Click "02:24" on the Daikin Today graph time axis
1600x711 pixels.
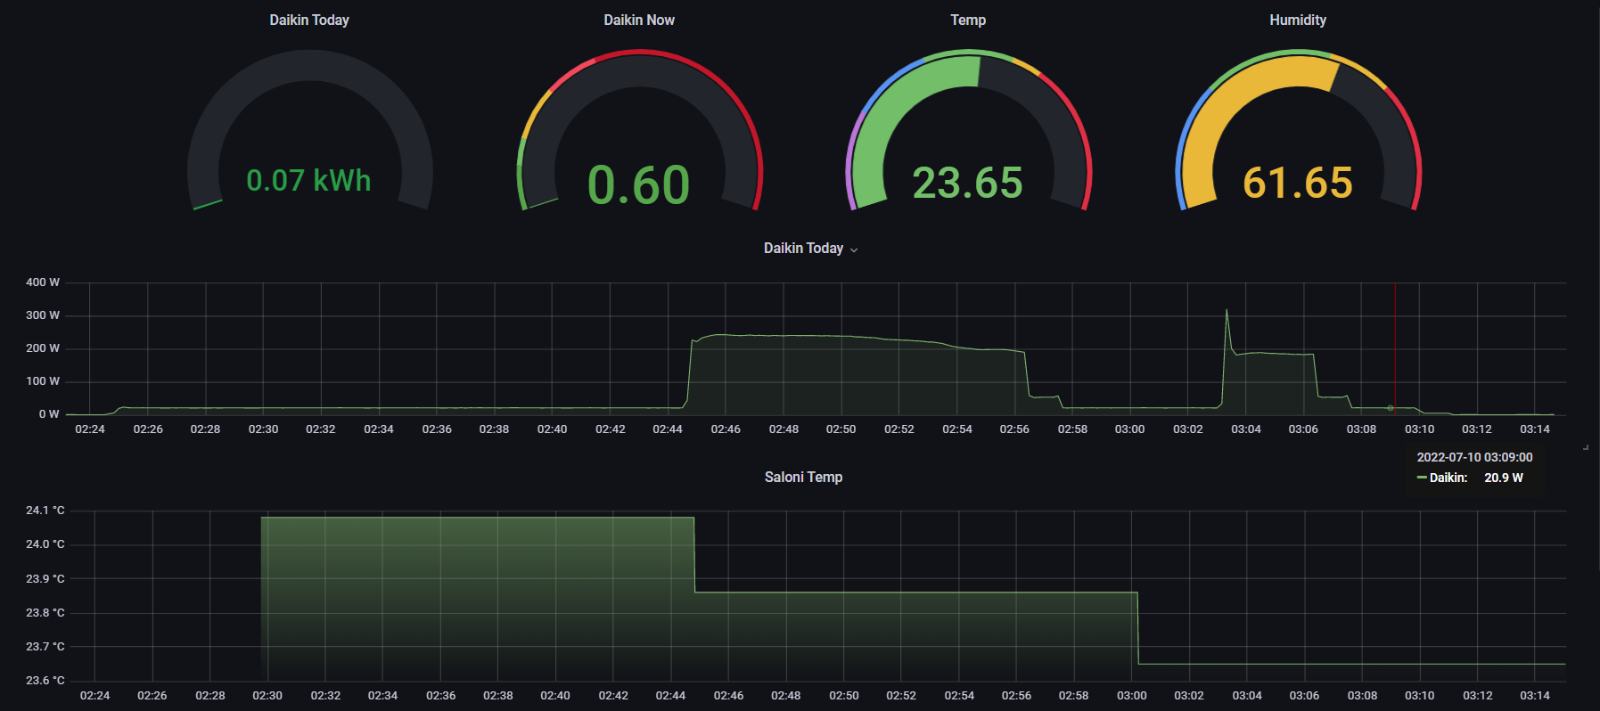tap(90, 430)
